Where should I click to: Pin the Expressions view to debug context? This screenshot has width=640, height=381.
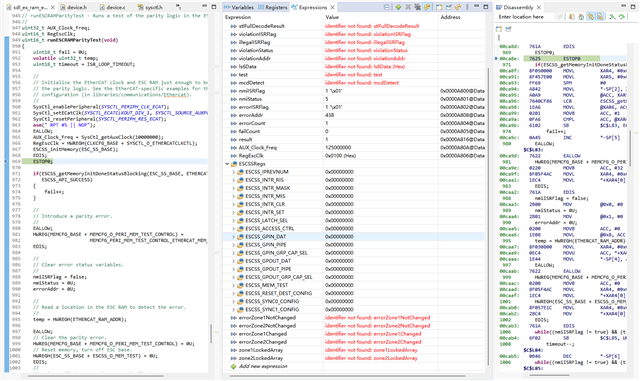(x=449, y=7)
